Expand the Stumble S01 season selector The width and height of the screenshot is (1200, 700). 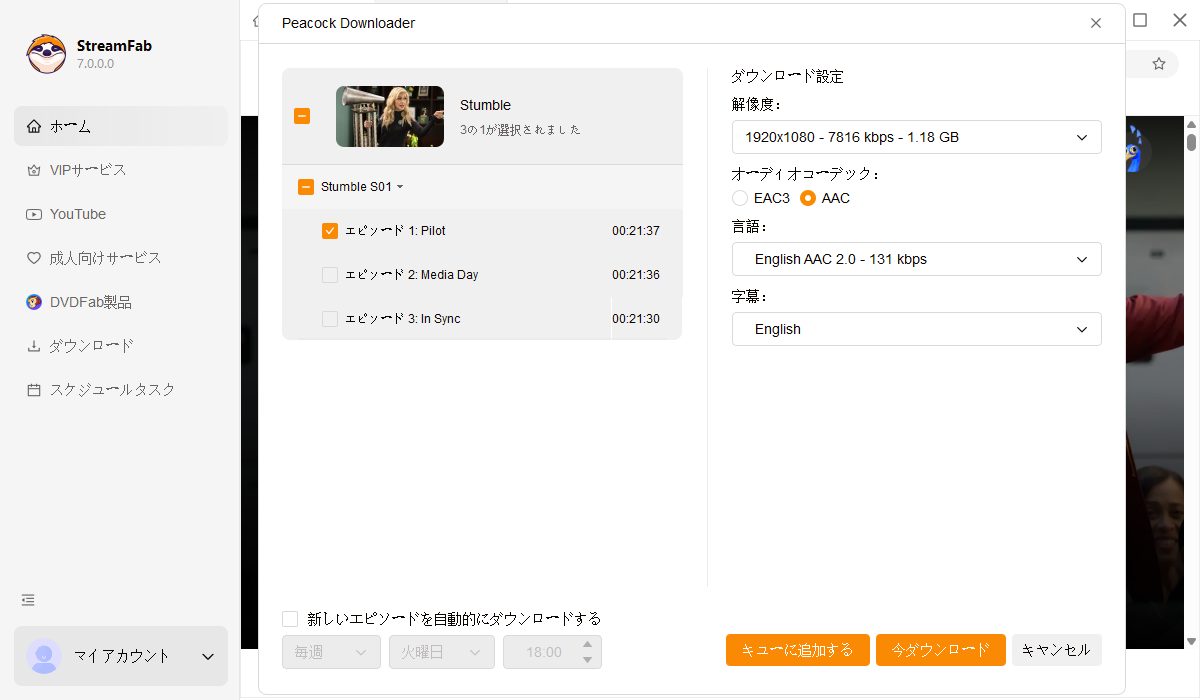coord(361,187)
